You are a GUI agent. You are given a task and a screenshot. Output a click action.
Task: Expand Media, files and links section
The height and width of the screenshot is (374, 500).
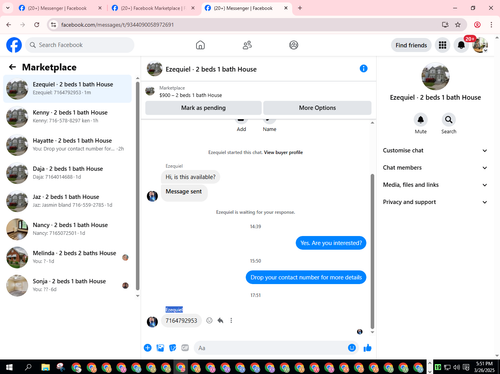click(x=435, y=185)
